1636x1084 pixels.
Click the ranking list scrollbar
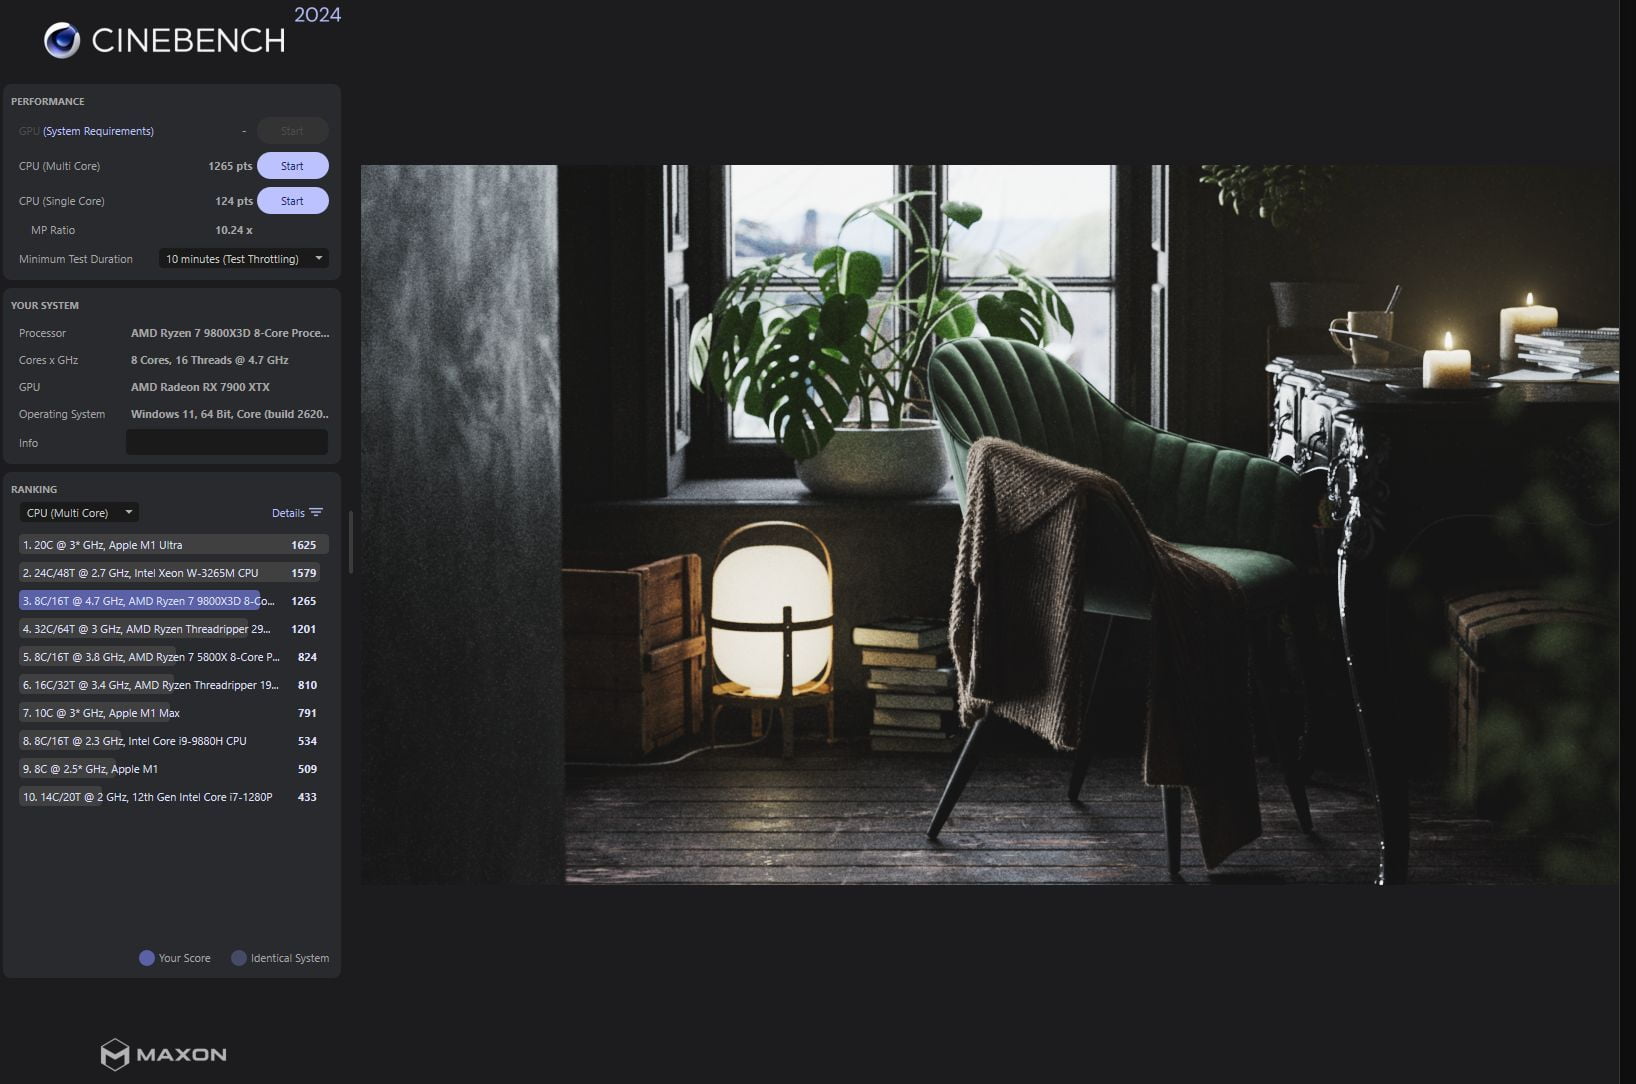click(350, 542)
